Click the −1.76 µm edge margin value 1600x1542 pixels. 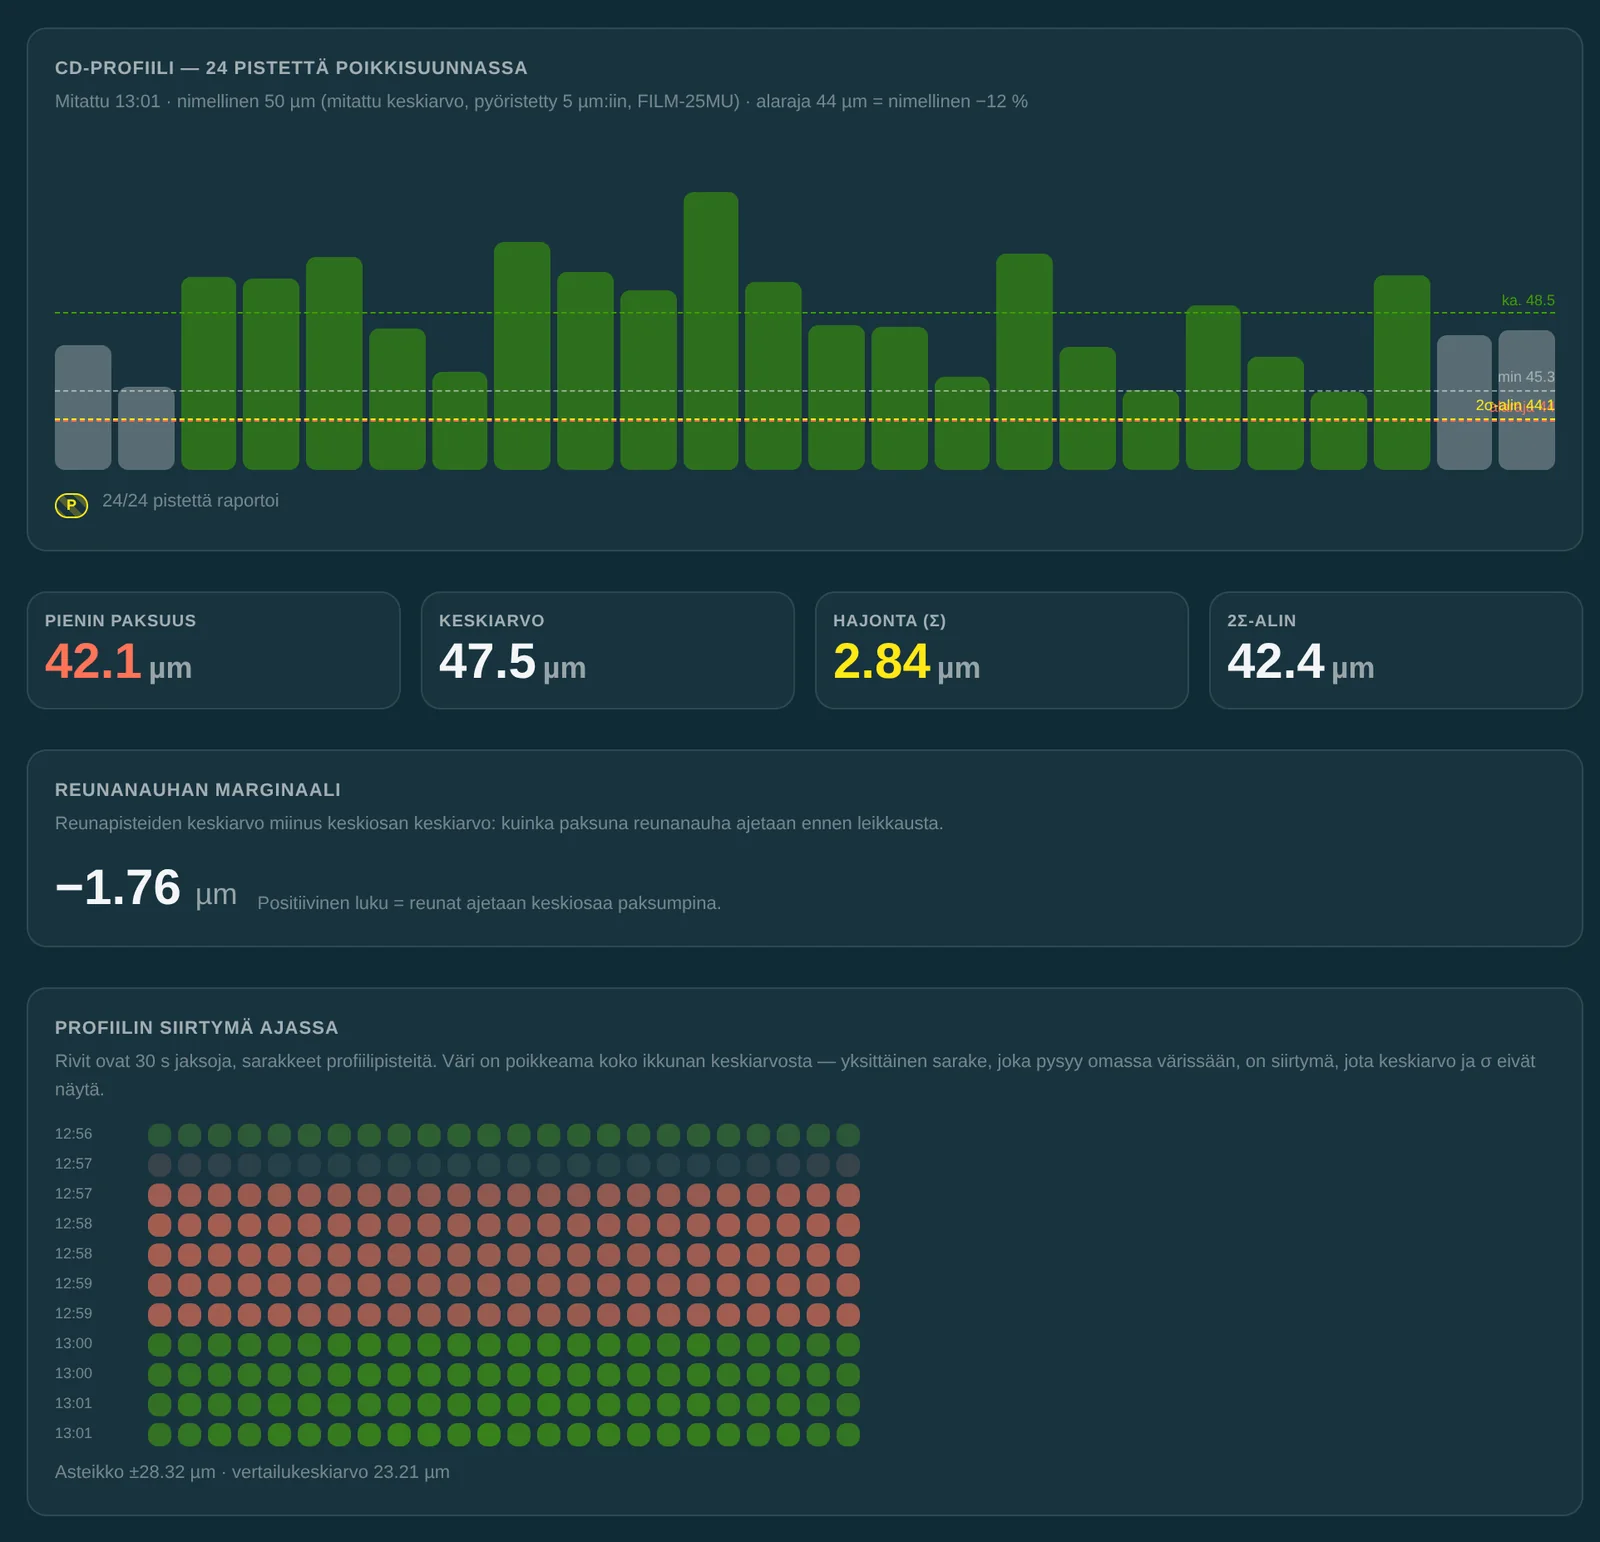click(146, 888)
